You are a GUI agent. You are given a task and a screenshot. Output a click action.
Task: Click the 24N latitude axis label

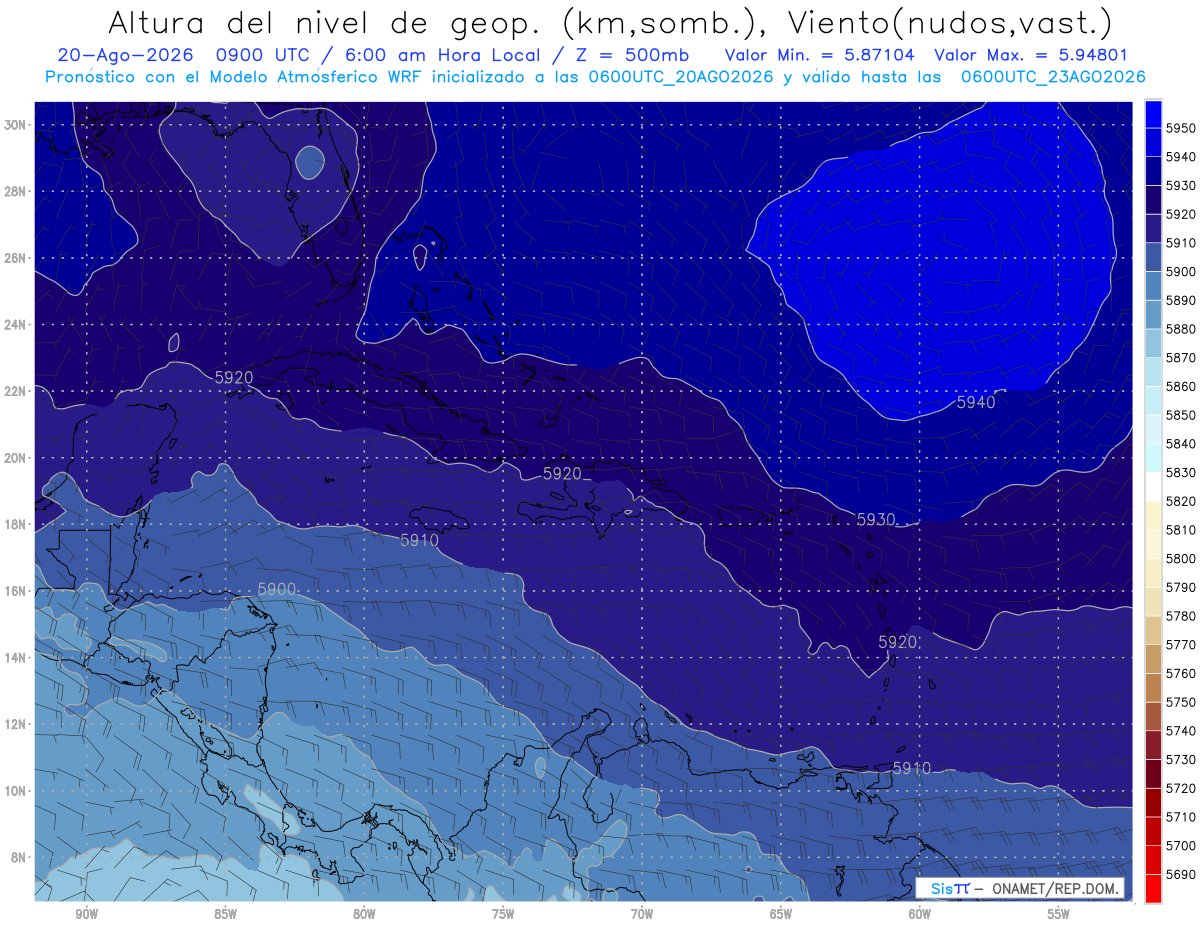17,325
